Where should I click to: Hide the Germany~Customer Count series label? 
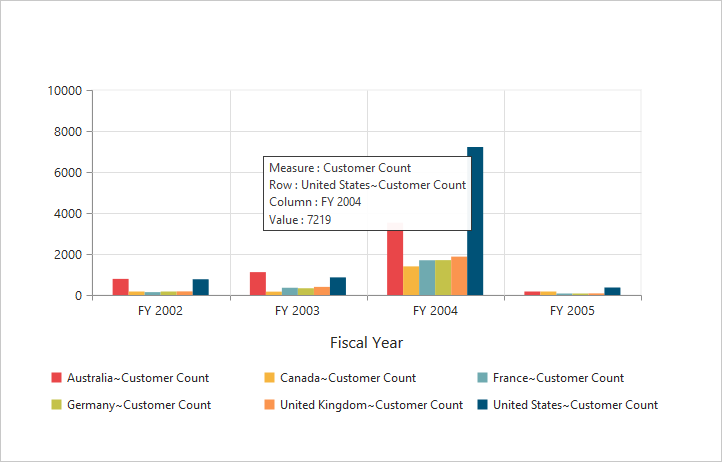[139, 405]
